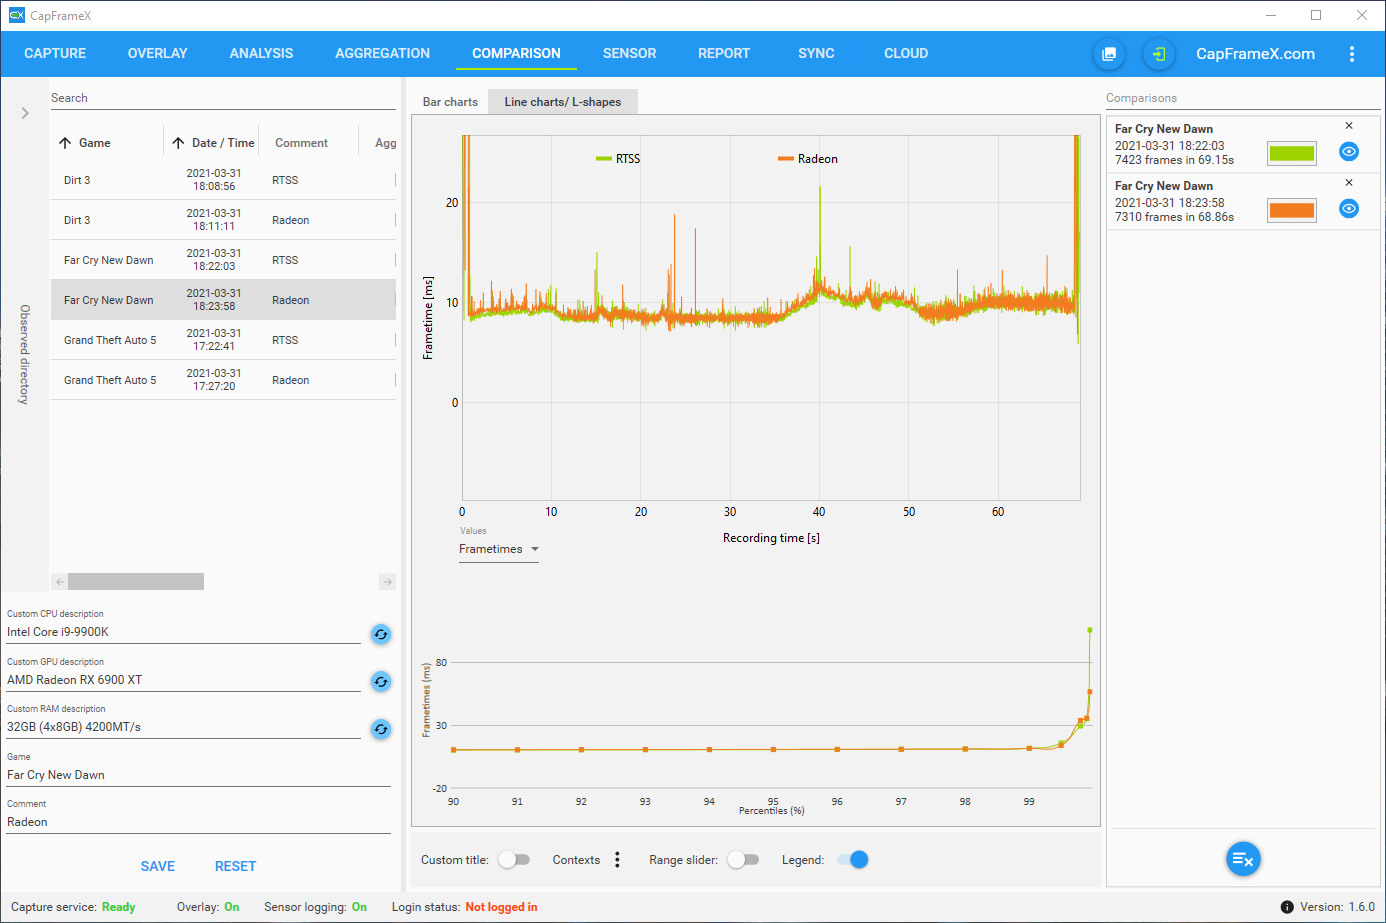The width and height of the screenshot is (1386, 923).
Task: Open the Frametimes values dropdown
Action: (499, 549)
